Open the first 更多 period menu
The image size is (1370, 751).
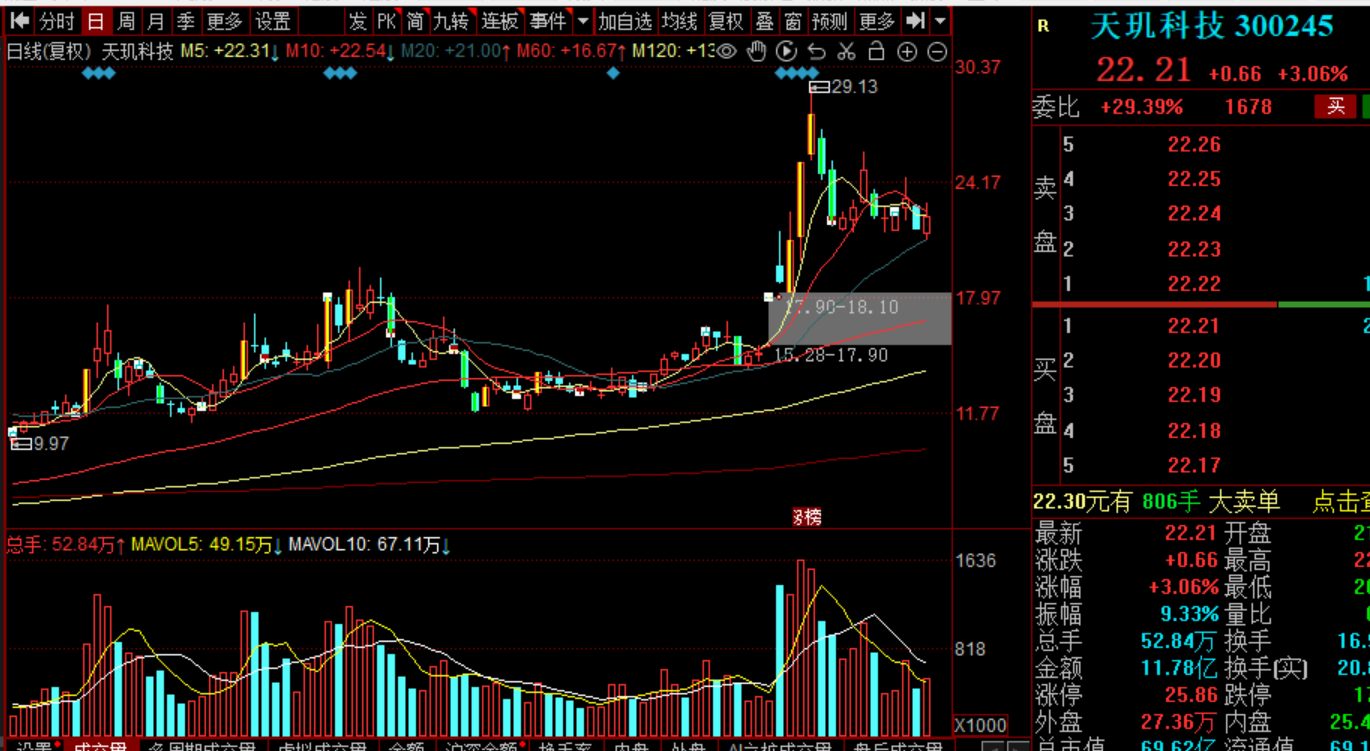pos(224,21)
